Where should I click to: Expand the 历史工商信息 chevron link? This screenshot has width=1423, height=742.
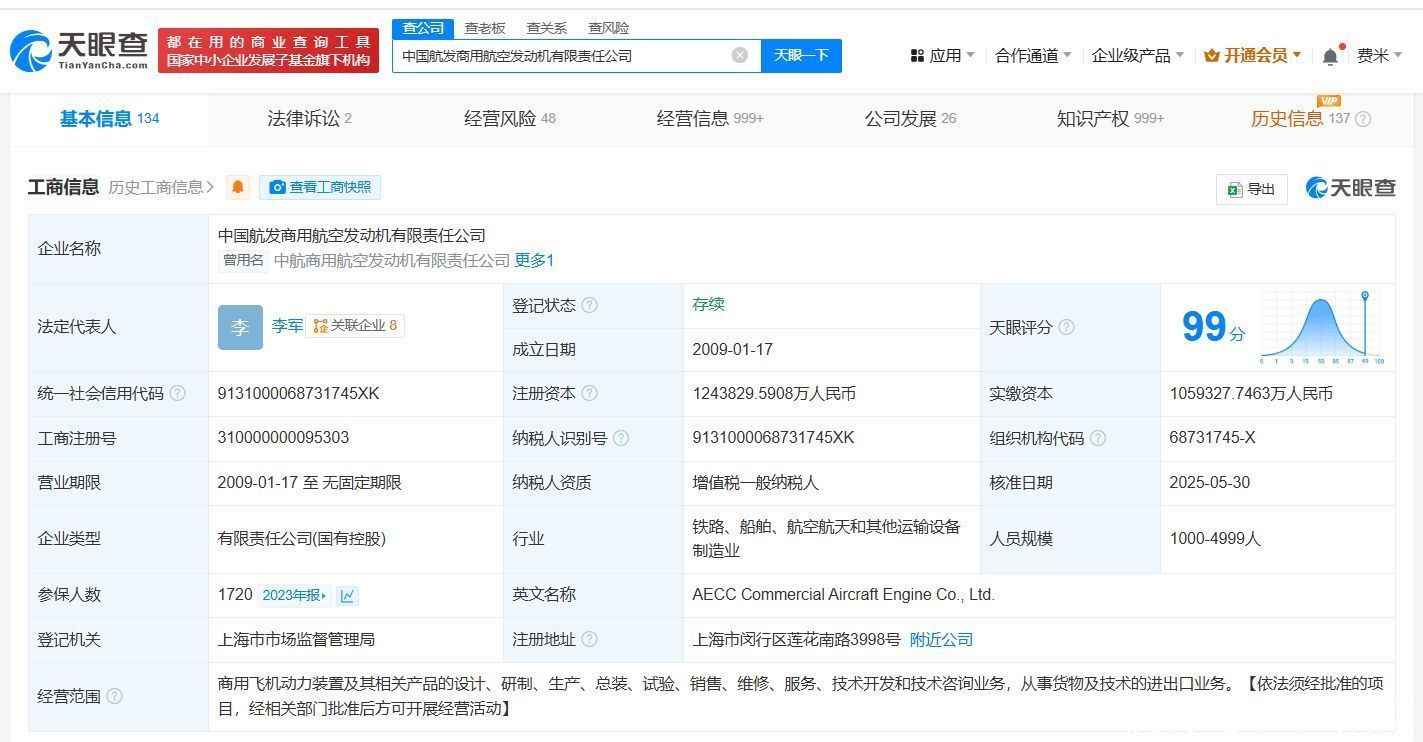coord(161,187)
